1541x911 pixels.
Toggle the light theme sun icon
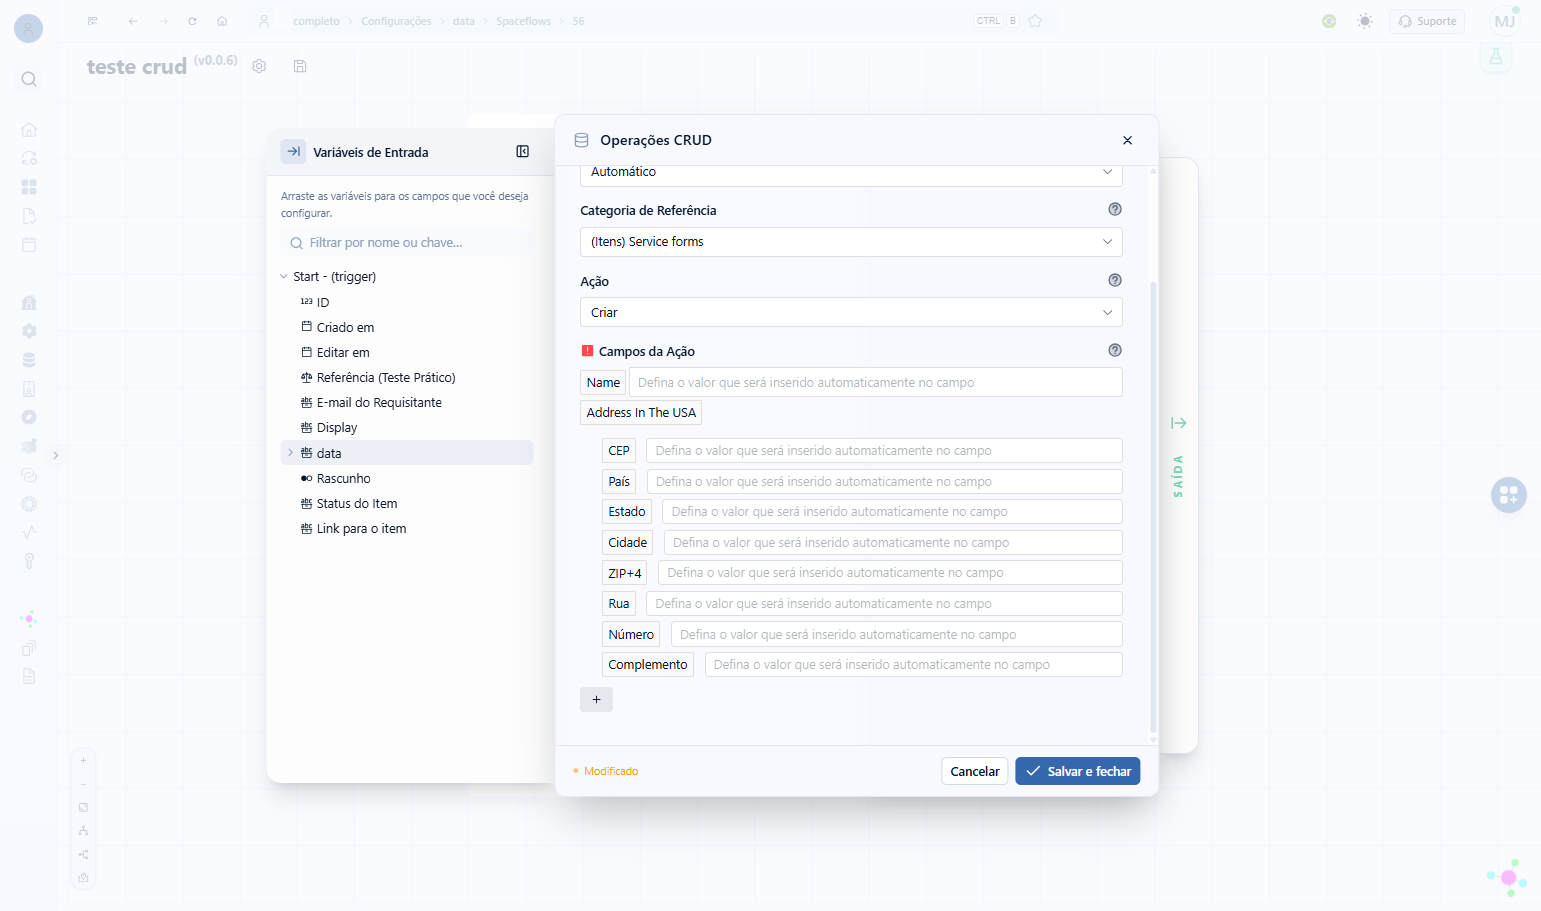tap(1365, 21)
